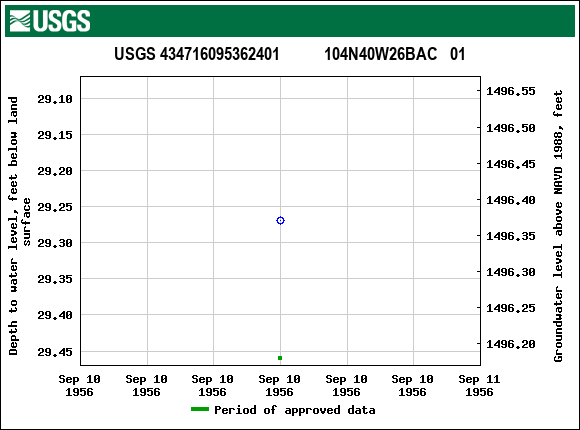Click the USGS logo in the banner
This screenshot has width=580, height=430.
coord(50,21)
